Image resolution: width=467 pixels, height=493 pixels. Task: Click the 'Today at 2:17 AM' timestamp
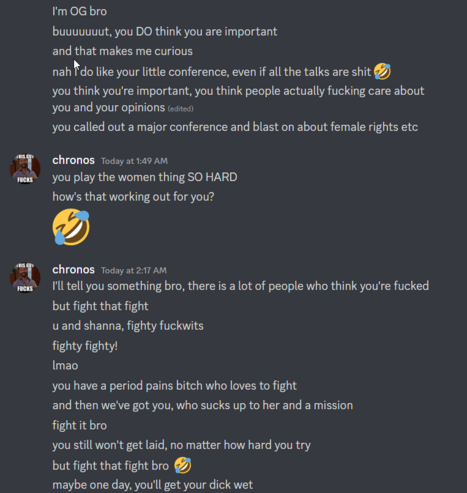pyautogui.click(x=134, y=270)
